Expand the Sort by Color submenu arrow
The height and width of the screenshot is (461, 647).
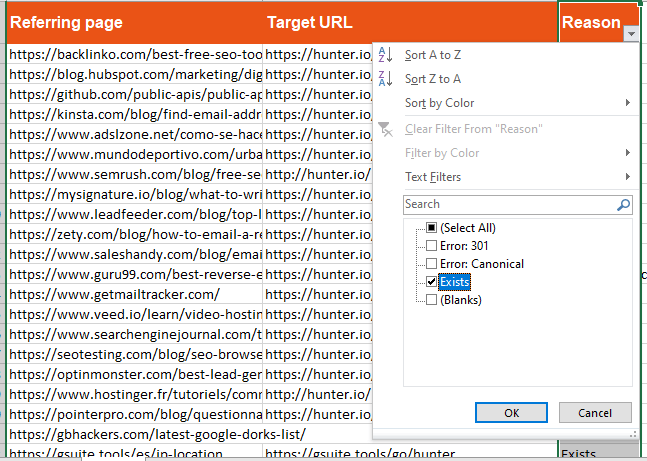[x=628, y=102]
